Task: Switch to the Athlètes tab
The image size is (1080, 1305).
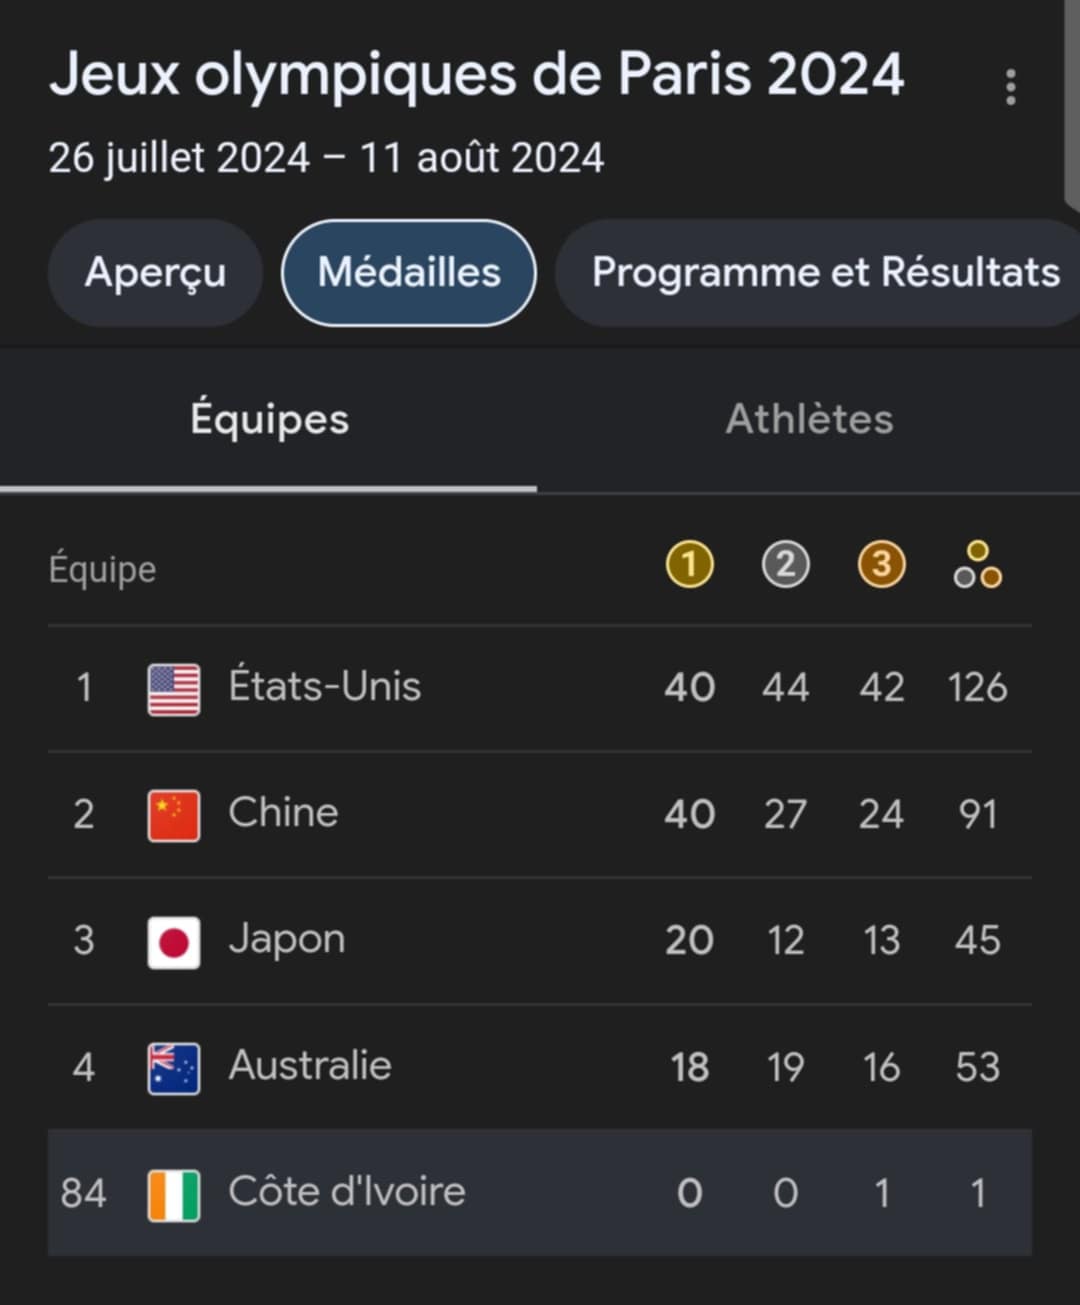Action: point(809,420)
